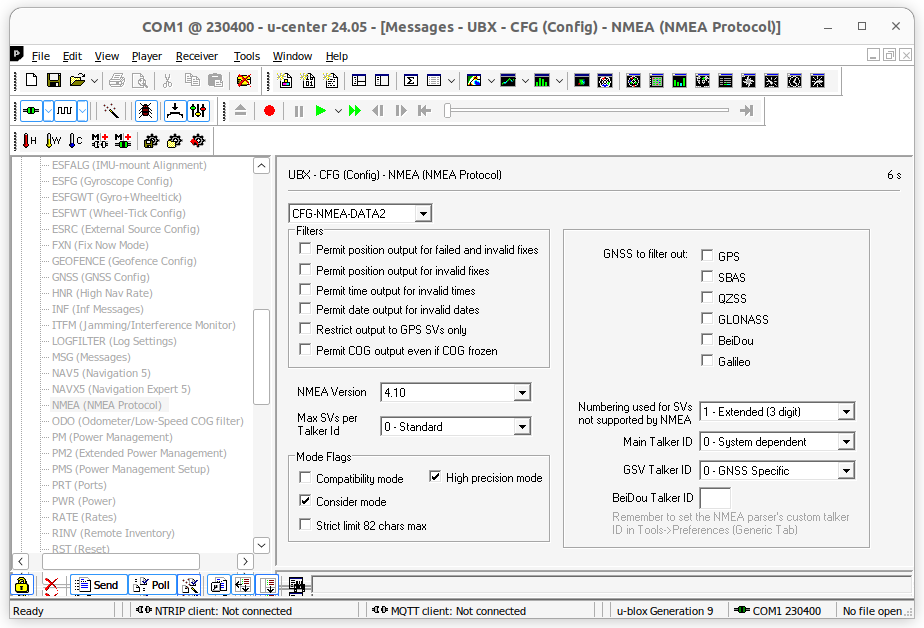The width and height of the screenshot is (924, 628).
Task: Select MSG (Messages) tree item
Action: (x=91, y=357)
